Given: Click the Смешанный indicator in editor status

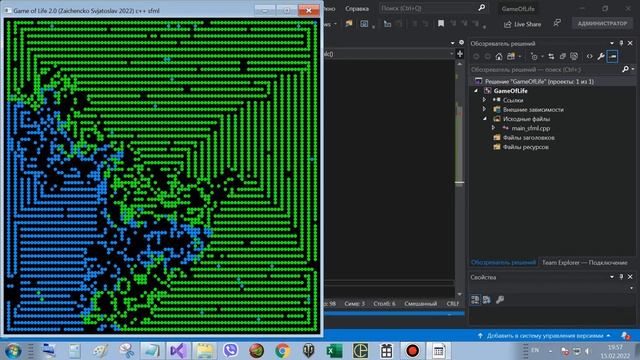Looking at the screenshot, I should [x=420, y=304].
